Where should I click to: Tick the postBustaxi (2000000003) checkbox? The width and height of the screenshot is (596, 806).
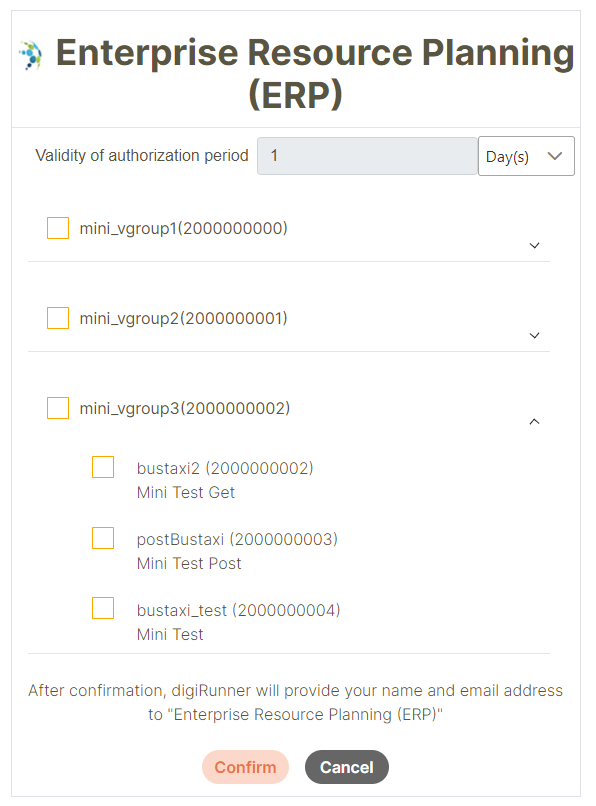click(x=103, y=538)
